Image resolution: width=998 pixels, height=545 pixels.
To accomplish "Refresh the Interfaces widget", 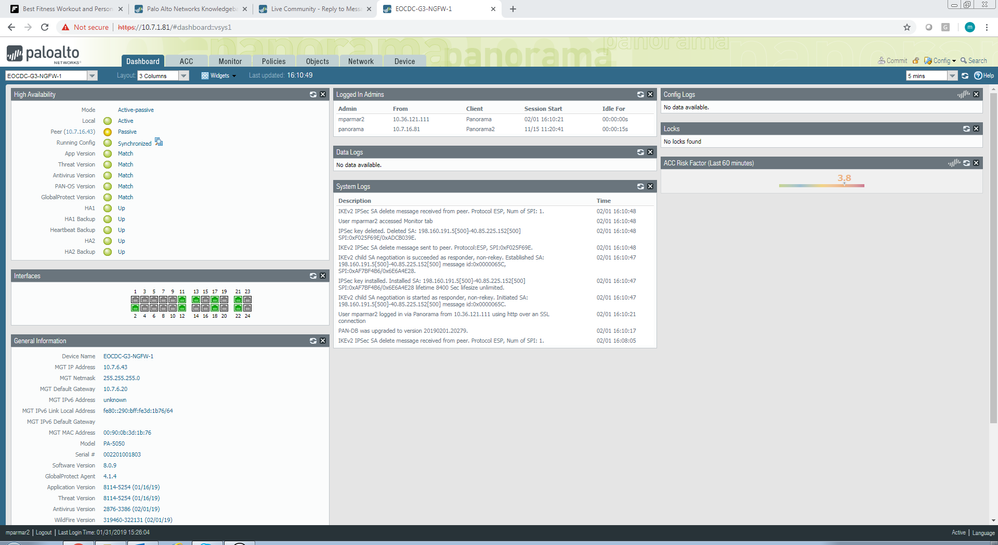I will coord(313,276).
